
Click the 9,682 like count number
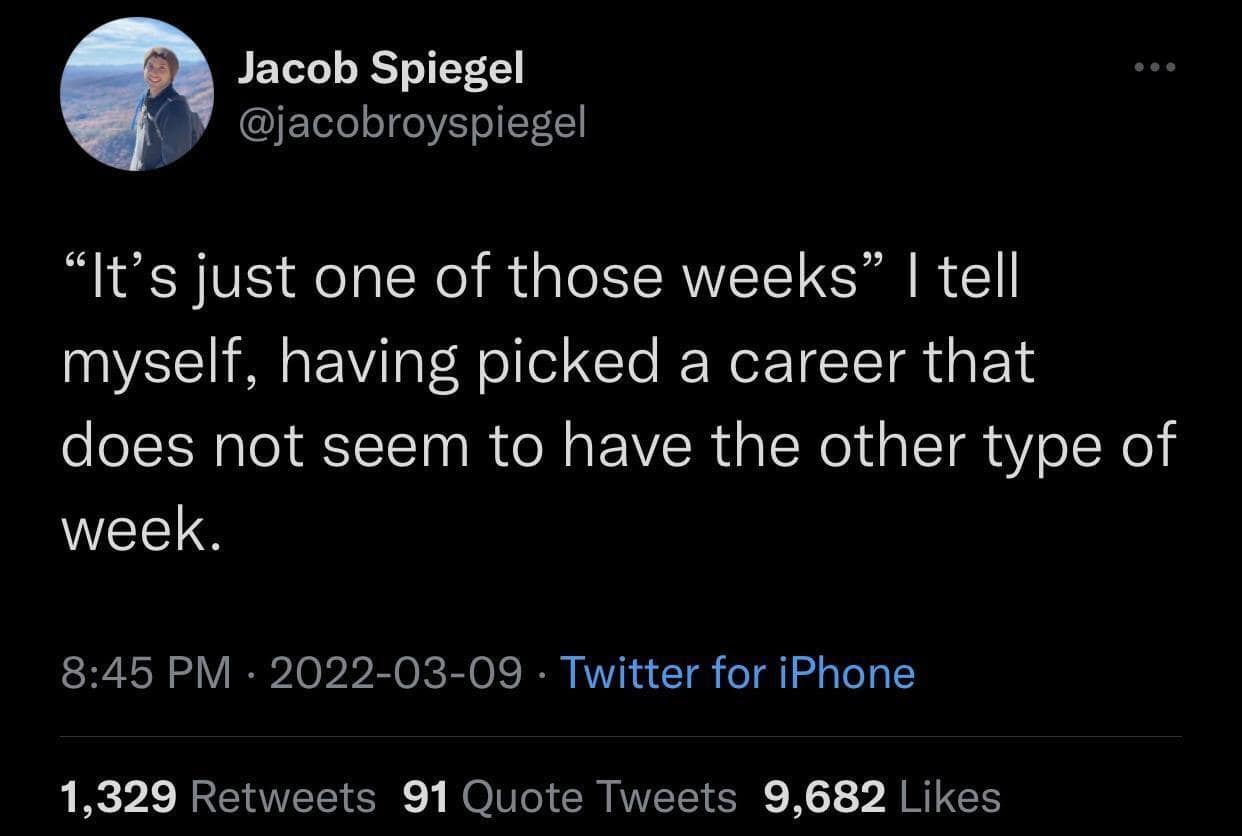pos(825,797)
